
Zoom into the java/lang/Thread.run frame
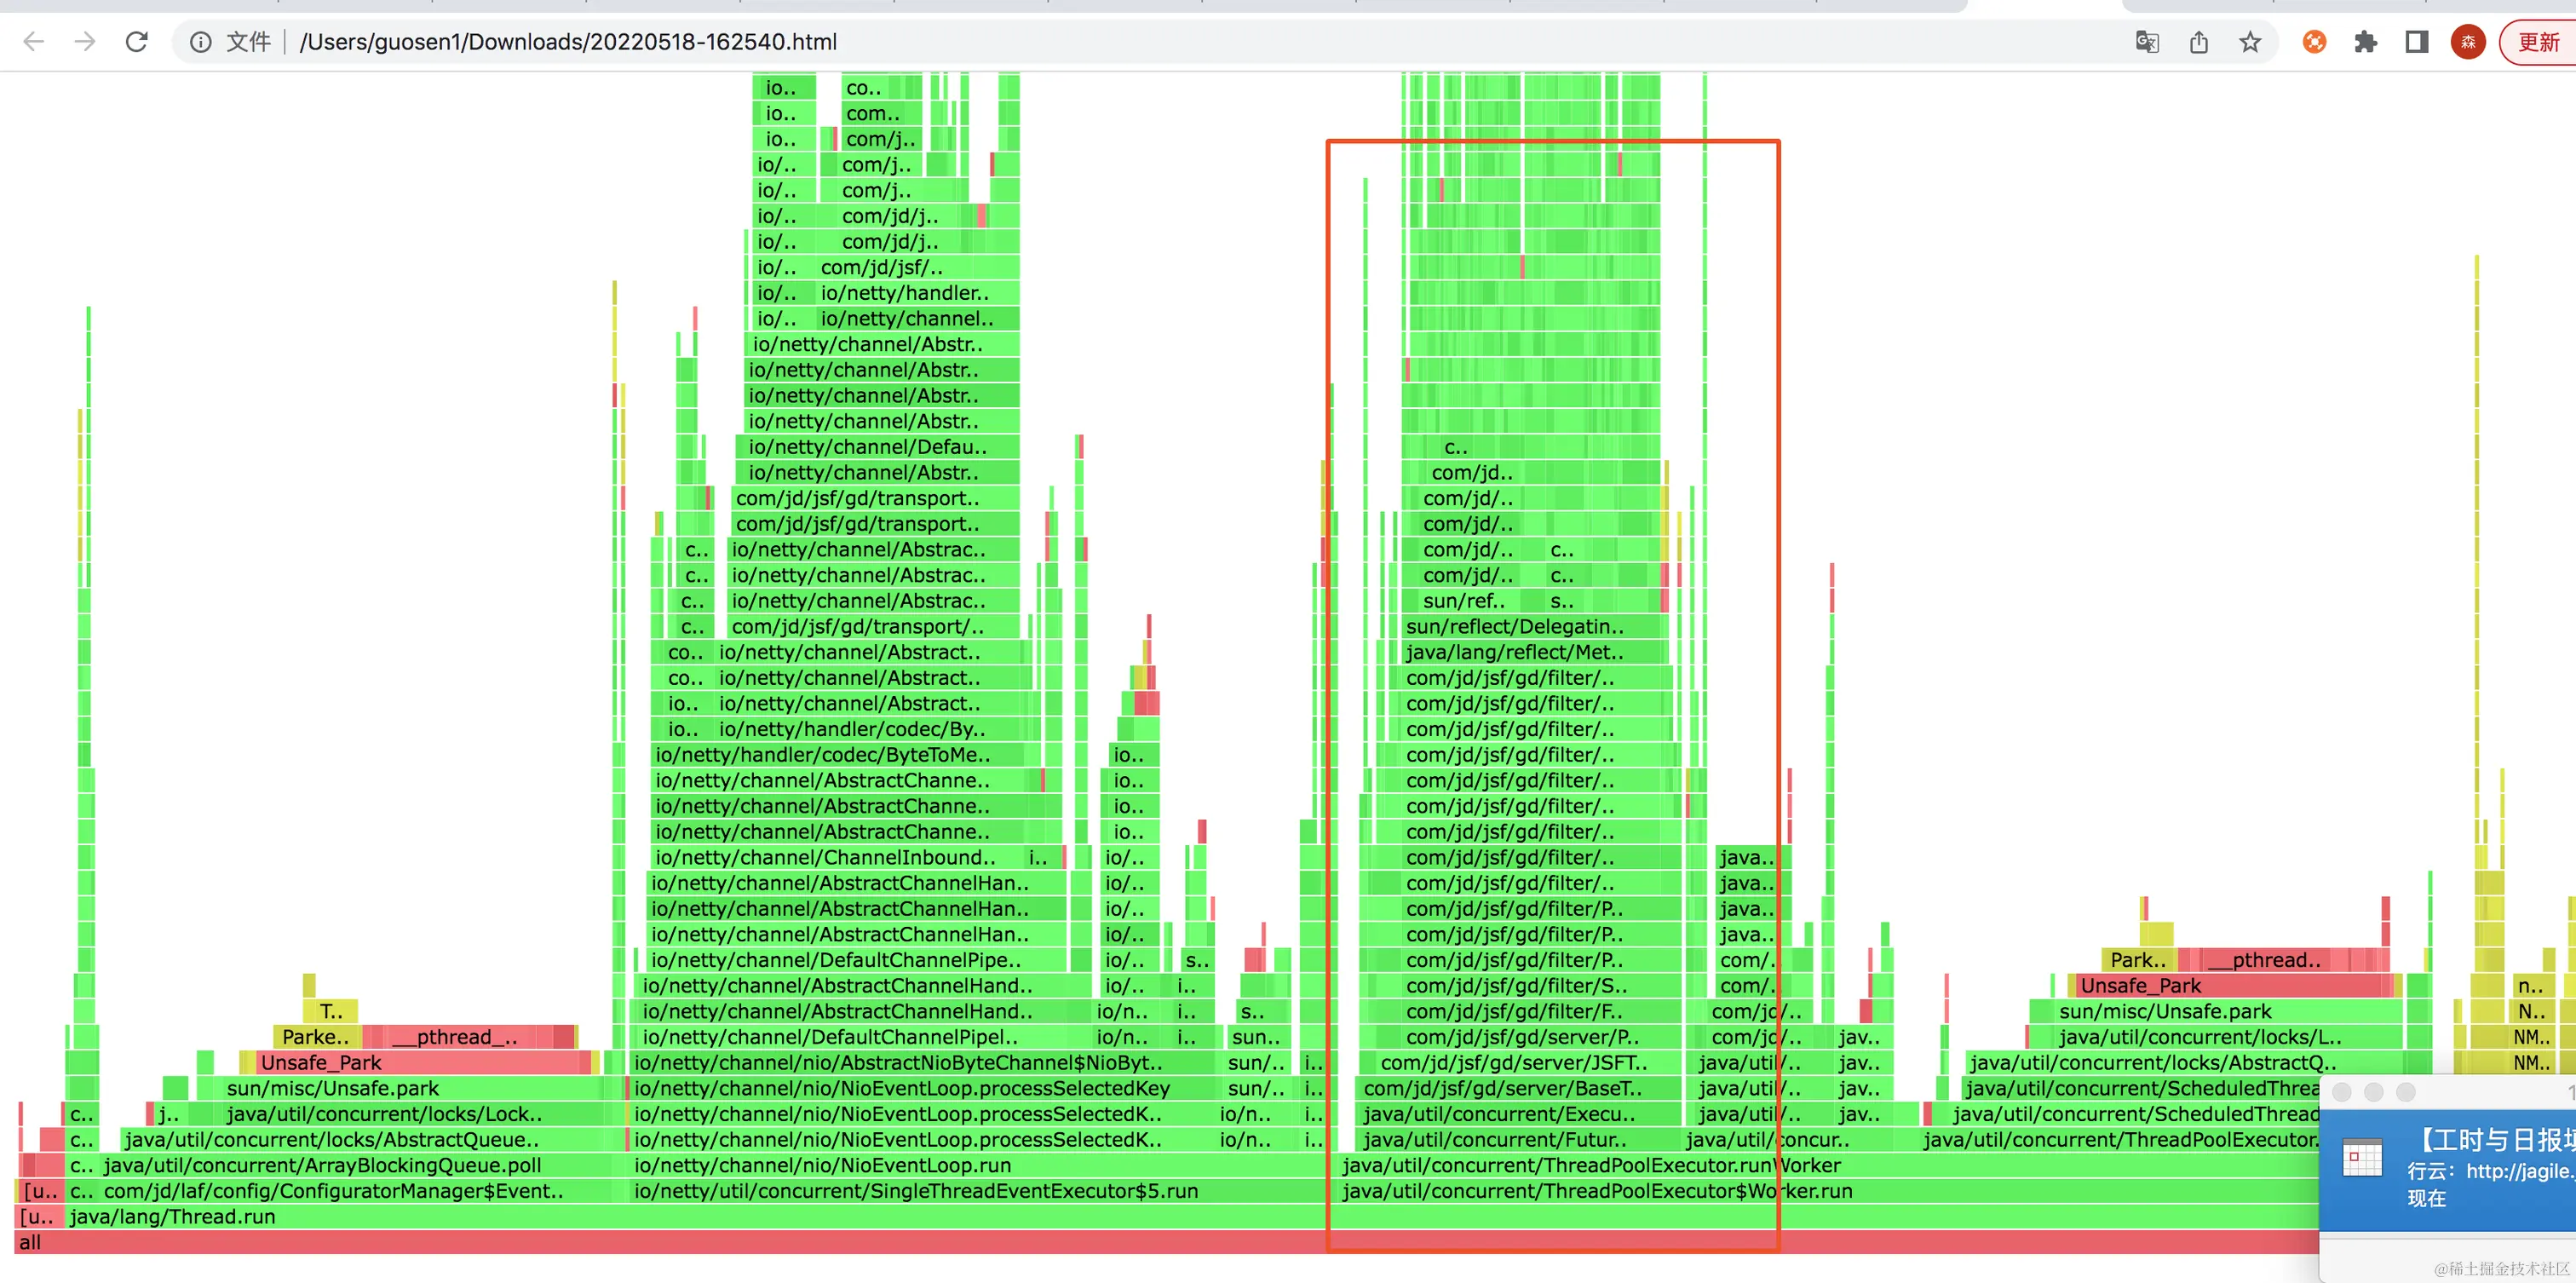(x=172, y=1217)
